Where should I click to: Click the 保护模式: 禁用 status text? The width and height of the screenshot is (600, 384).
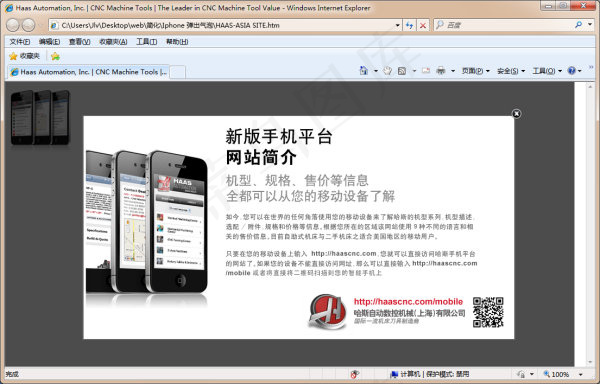click(448, 374)
